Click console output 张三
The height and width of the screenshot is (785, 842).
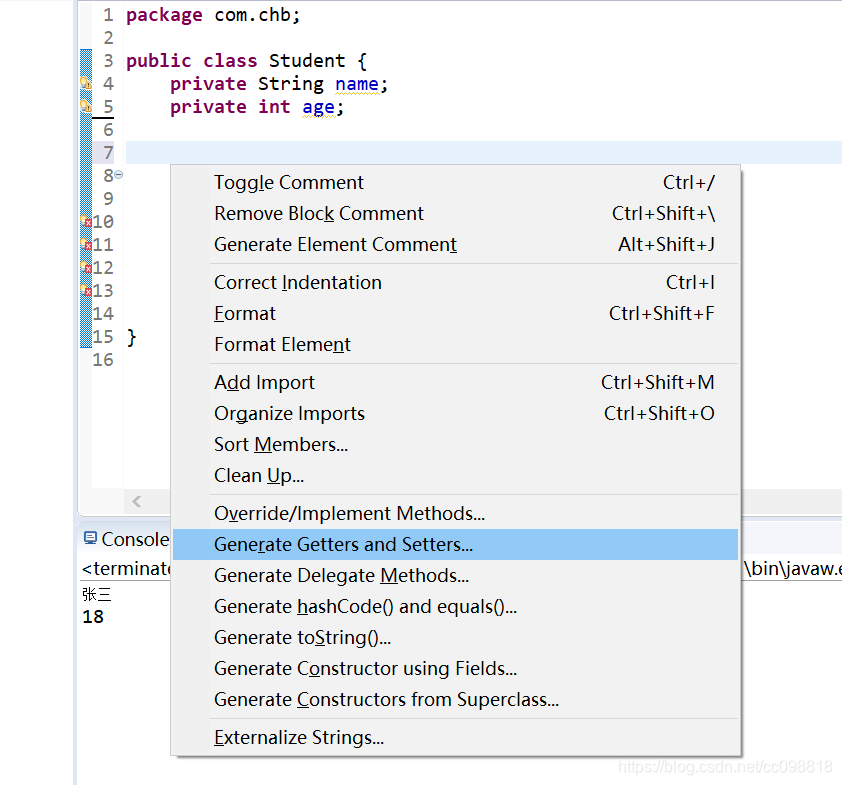97,594
